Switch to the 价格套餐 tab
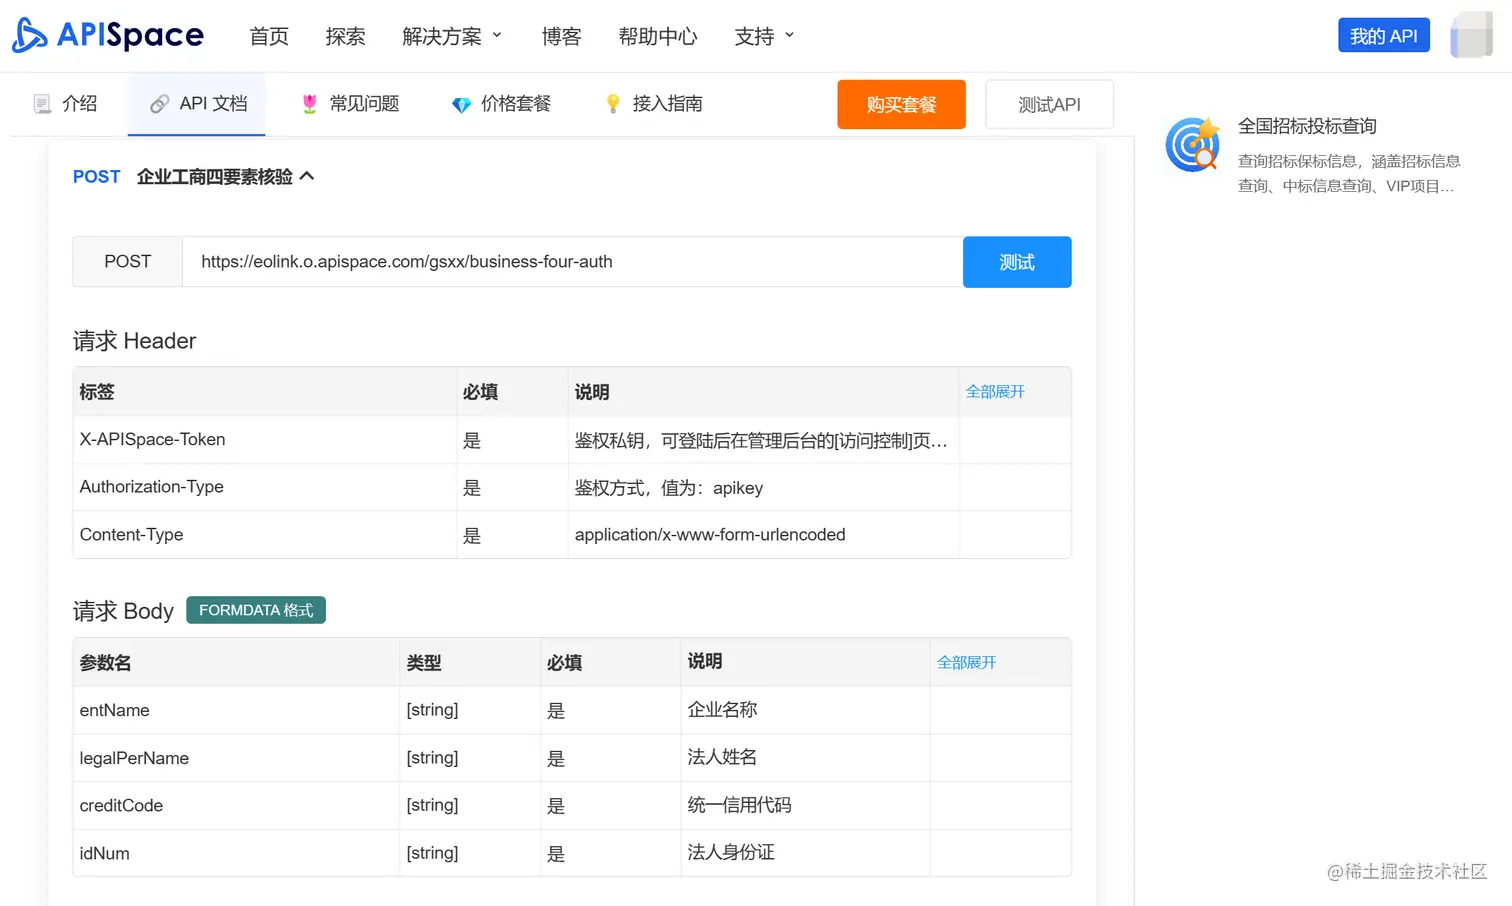The image size is (1512, 906). (501, 104)
